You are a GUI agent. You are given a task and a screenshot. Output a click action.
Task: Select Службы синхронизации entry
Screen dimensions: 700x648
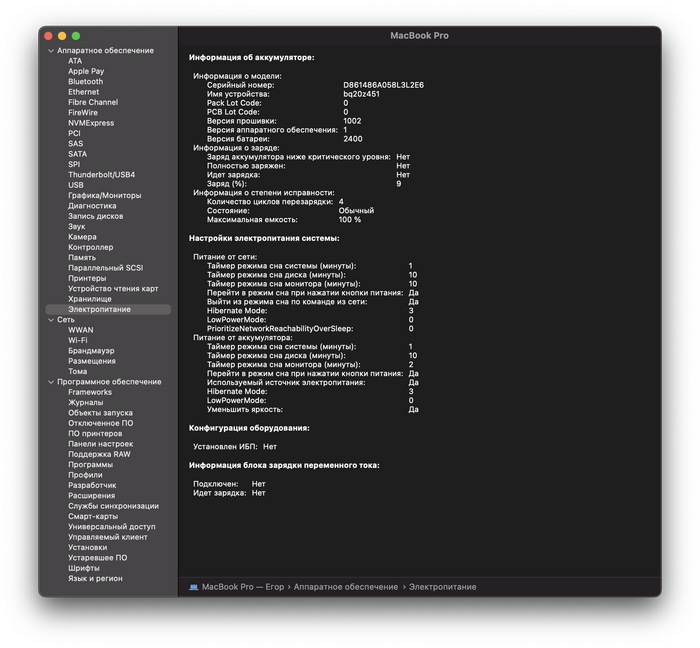113,506
